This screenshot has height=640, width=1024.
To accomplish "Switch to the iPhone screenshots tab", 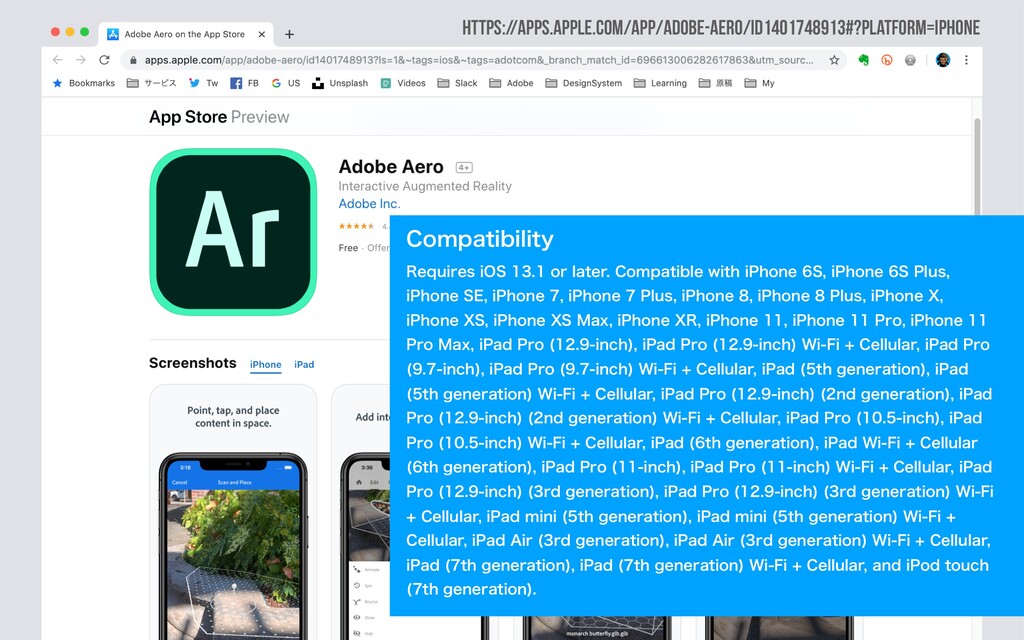I will [265, 364].
